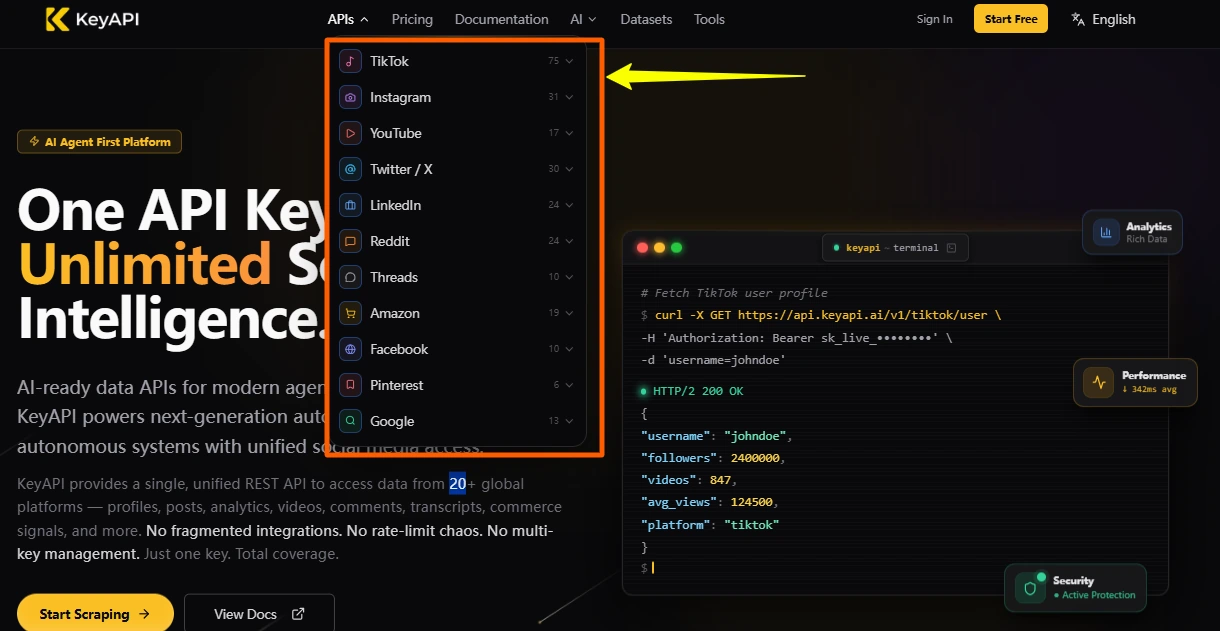Click the LinkedIn briefcase icon

click(x=350, y=205)
